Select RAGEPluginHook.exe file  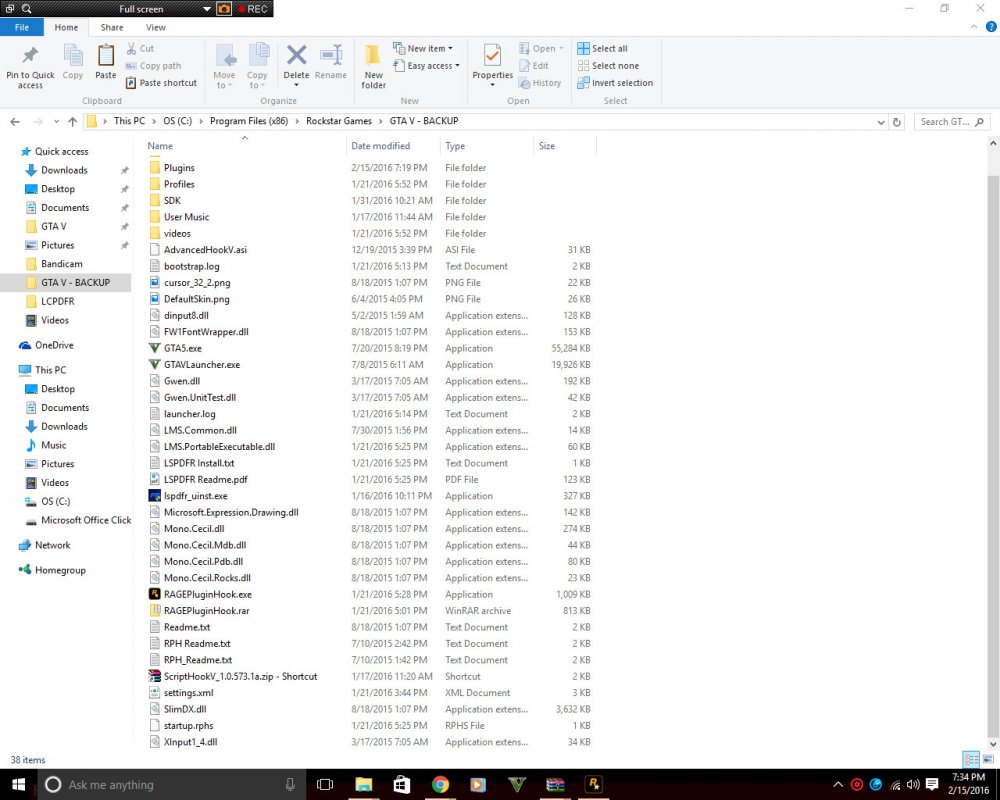(x=207, y=595)
